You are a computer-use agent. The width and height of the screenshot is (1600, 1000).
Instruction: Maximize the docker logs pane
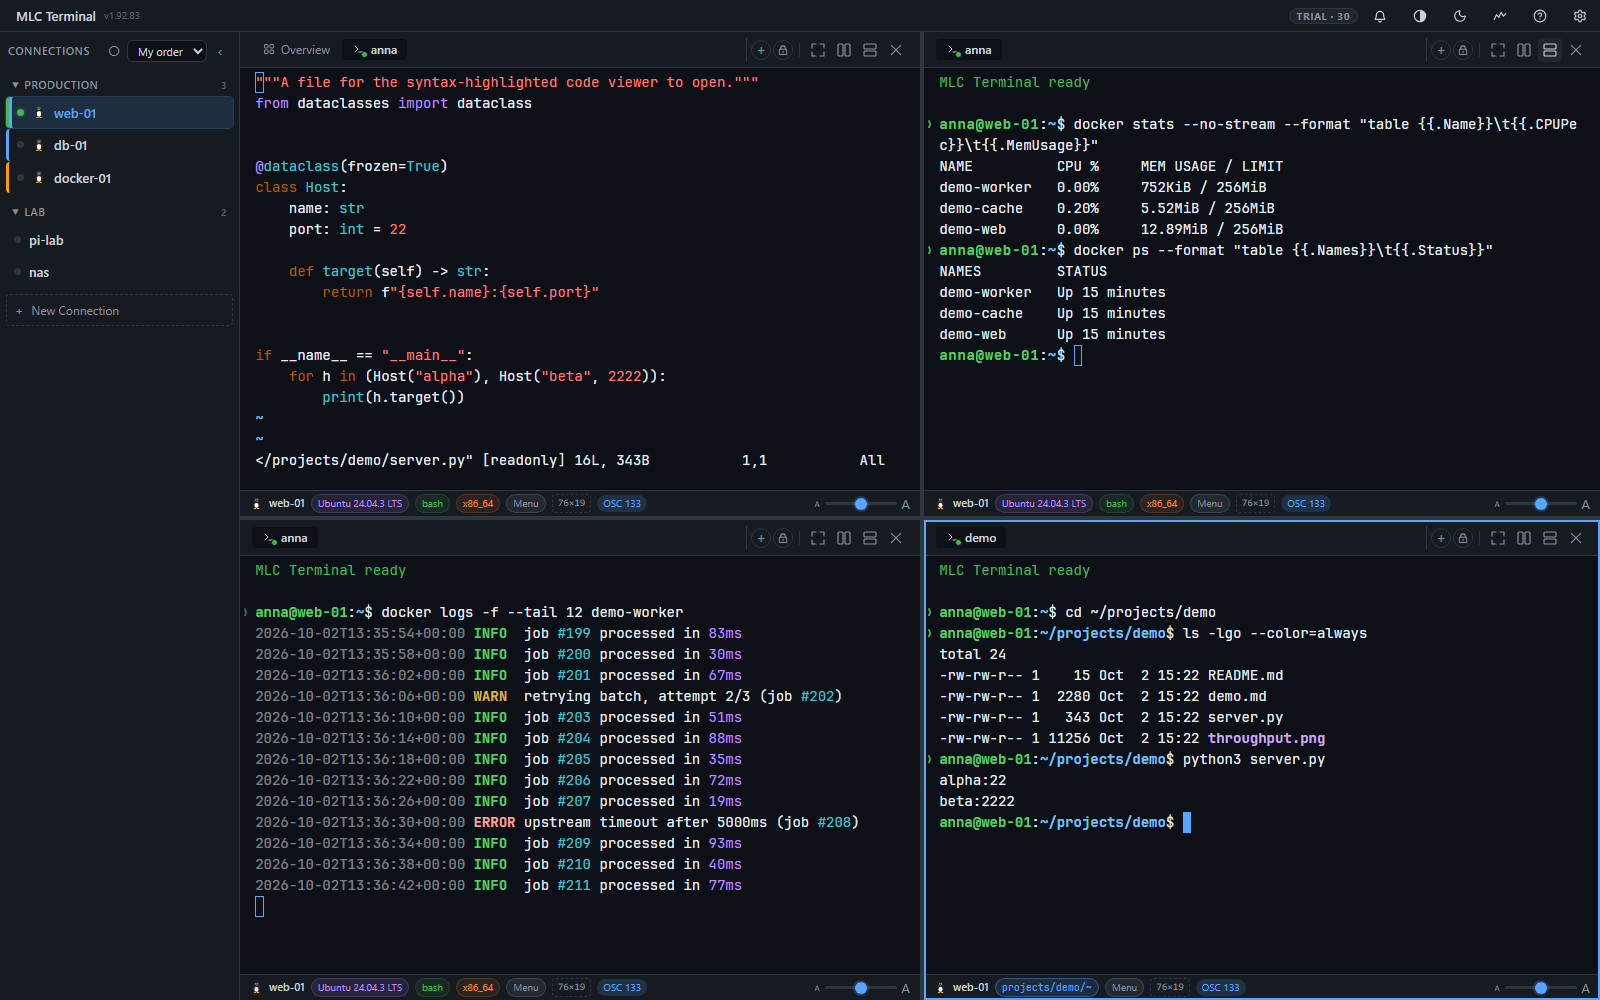818,538
